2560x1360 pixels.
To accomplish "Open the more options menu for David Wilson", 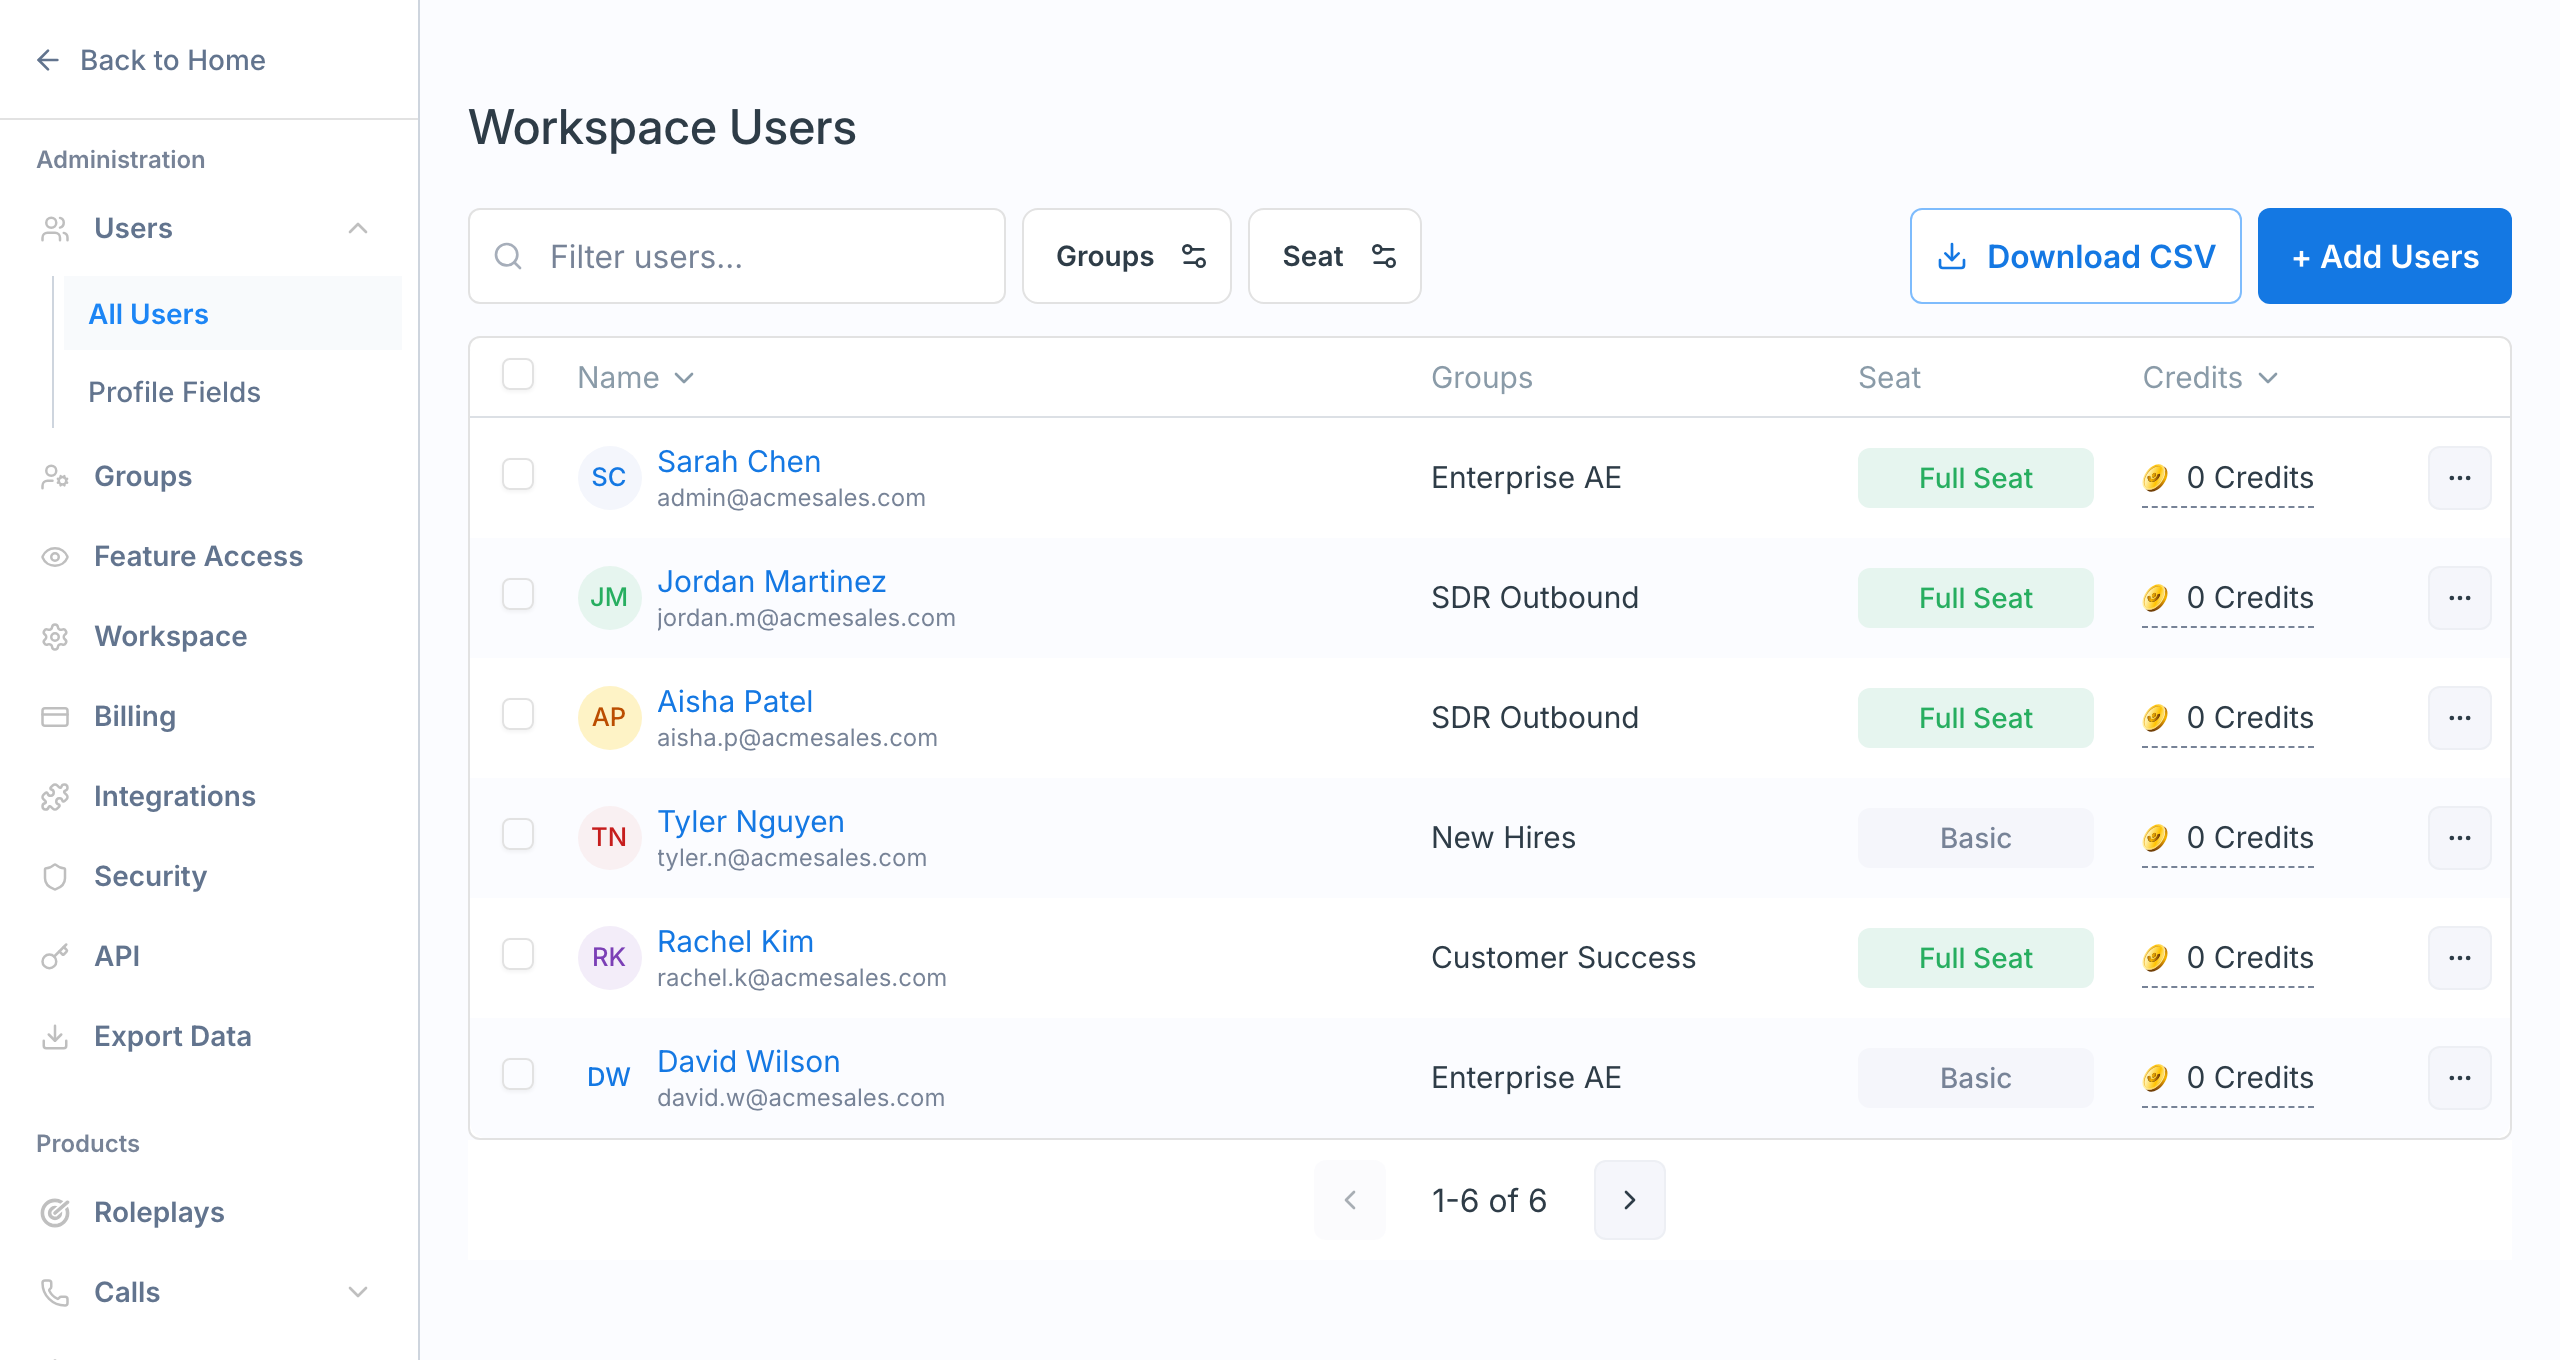I will coord(2460,1078).
